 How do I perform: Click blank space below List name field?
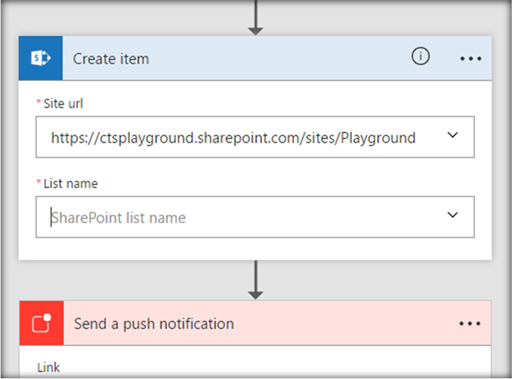(255, 249)
